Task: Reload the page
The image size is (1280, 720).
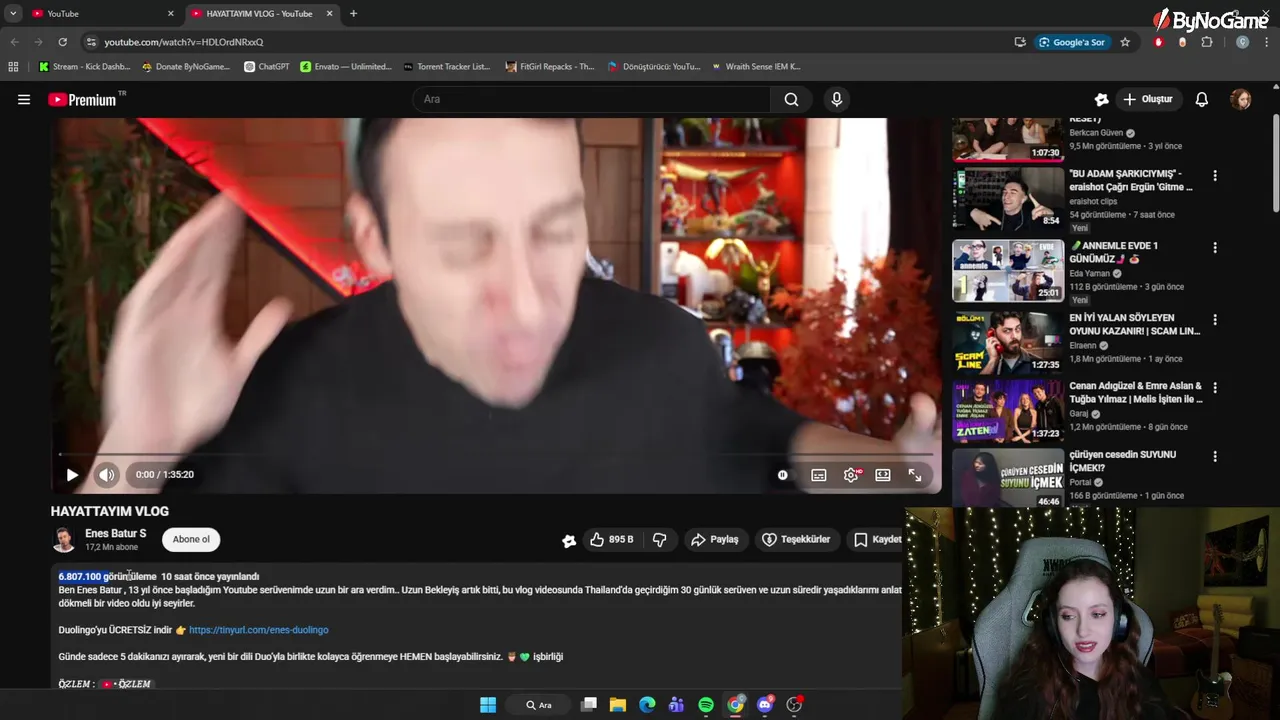Action: pyautogui.click(x=62, y=42)
